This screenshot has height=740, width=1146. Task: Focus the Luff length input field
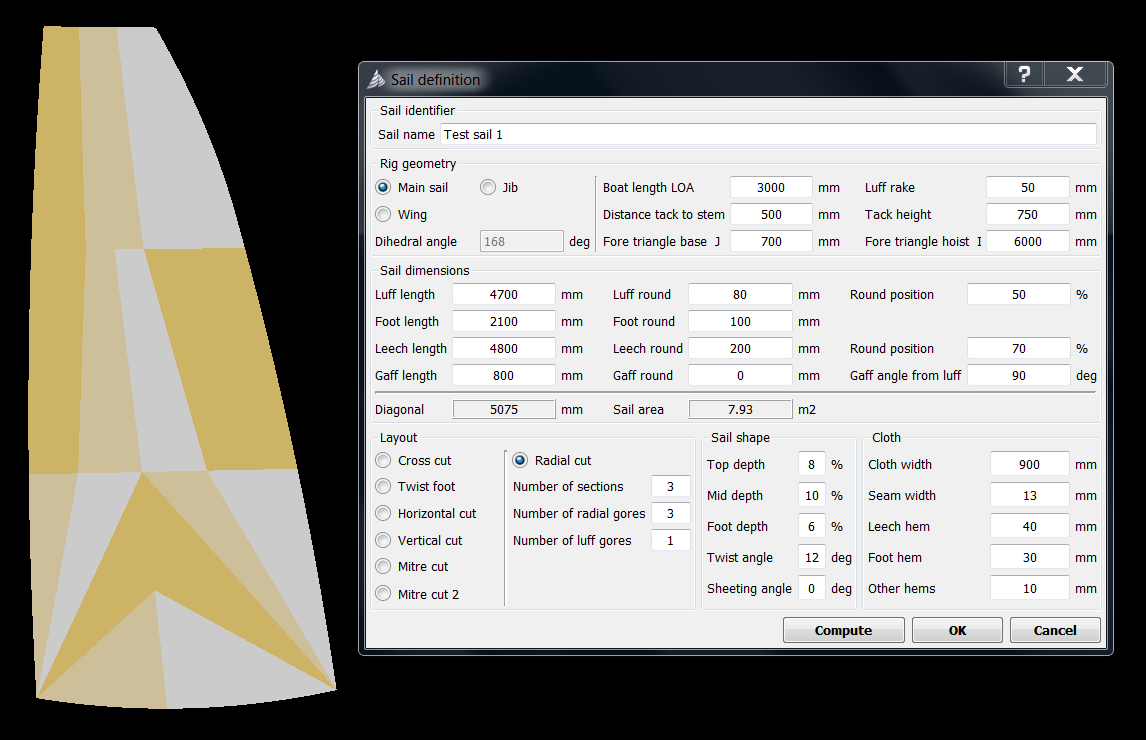point(503,294)
